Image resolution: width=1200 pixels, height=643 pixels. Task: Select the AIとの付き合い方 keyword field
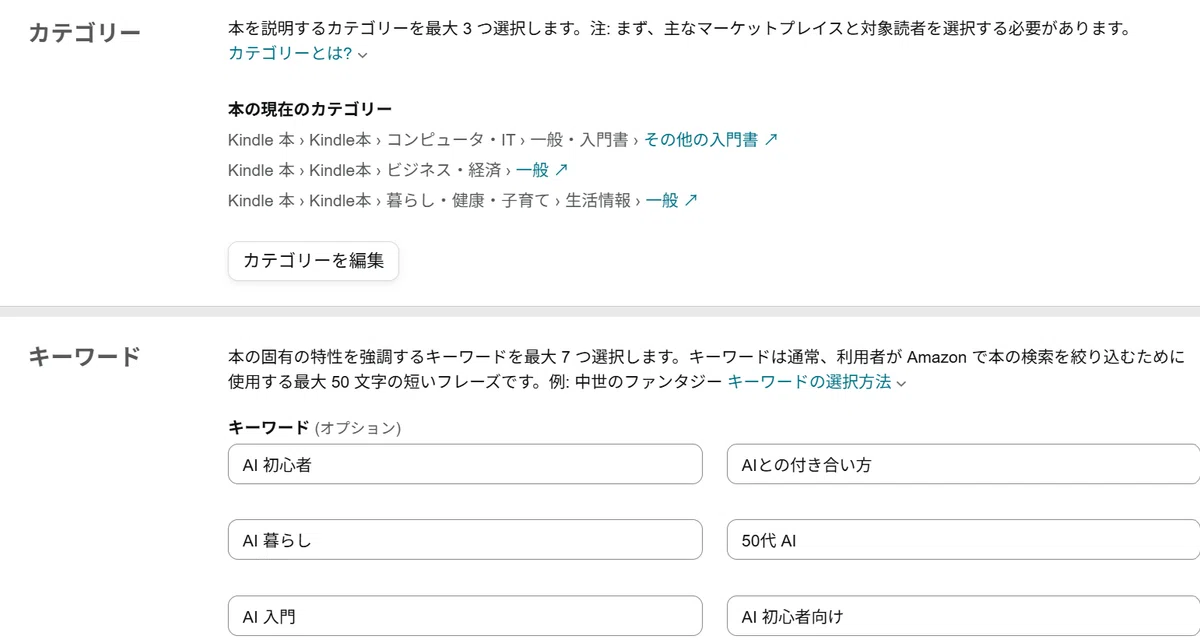pyautogui.click(x=963, y=465)
